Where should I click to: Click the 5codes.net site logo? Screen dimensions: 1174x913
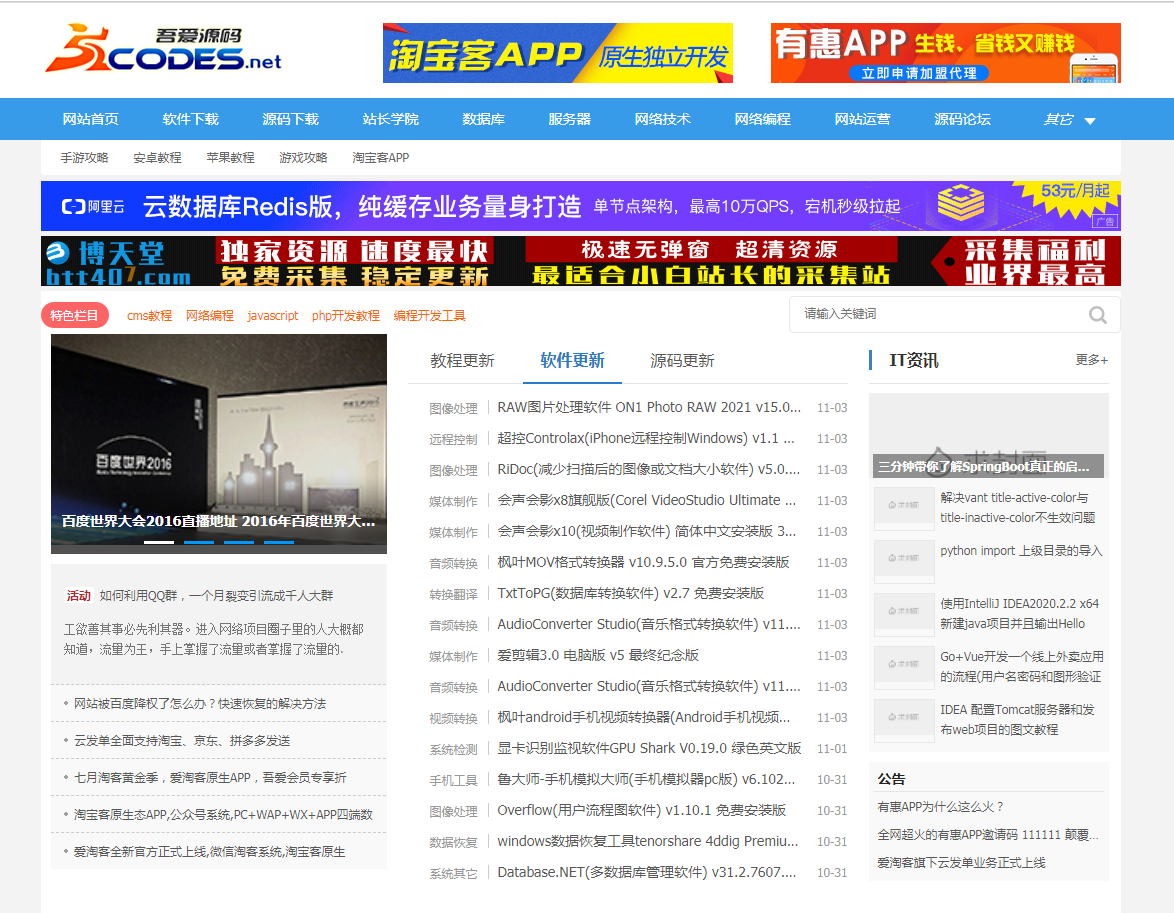point(163,52)
